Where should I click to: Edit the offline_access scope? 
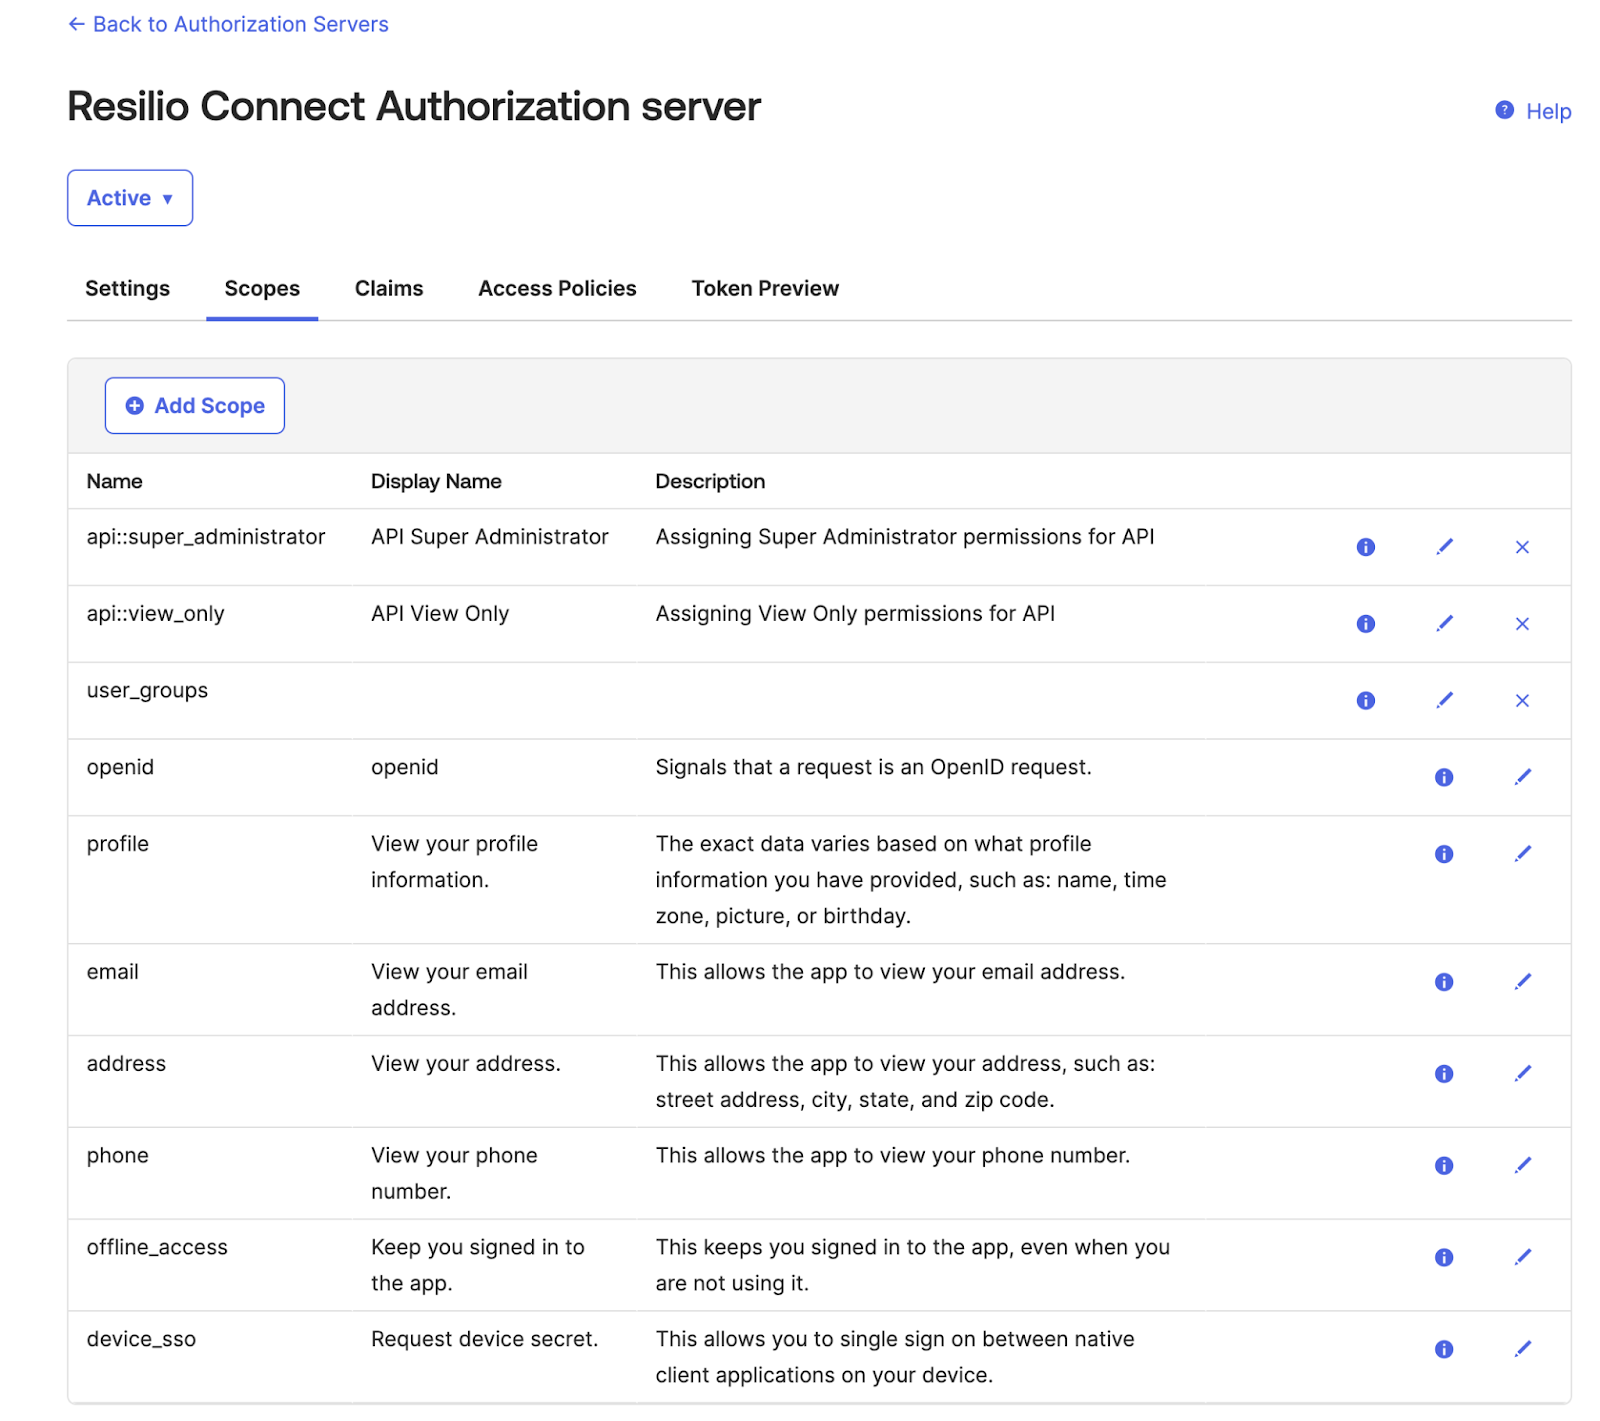pos(1522,1258)
